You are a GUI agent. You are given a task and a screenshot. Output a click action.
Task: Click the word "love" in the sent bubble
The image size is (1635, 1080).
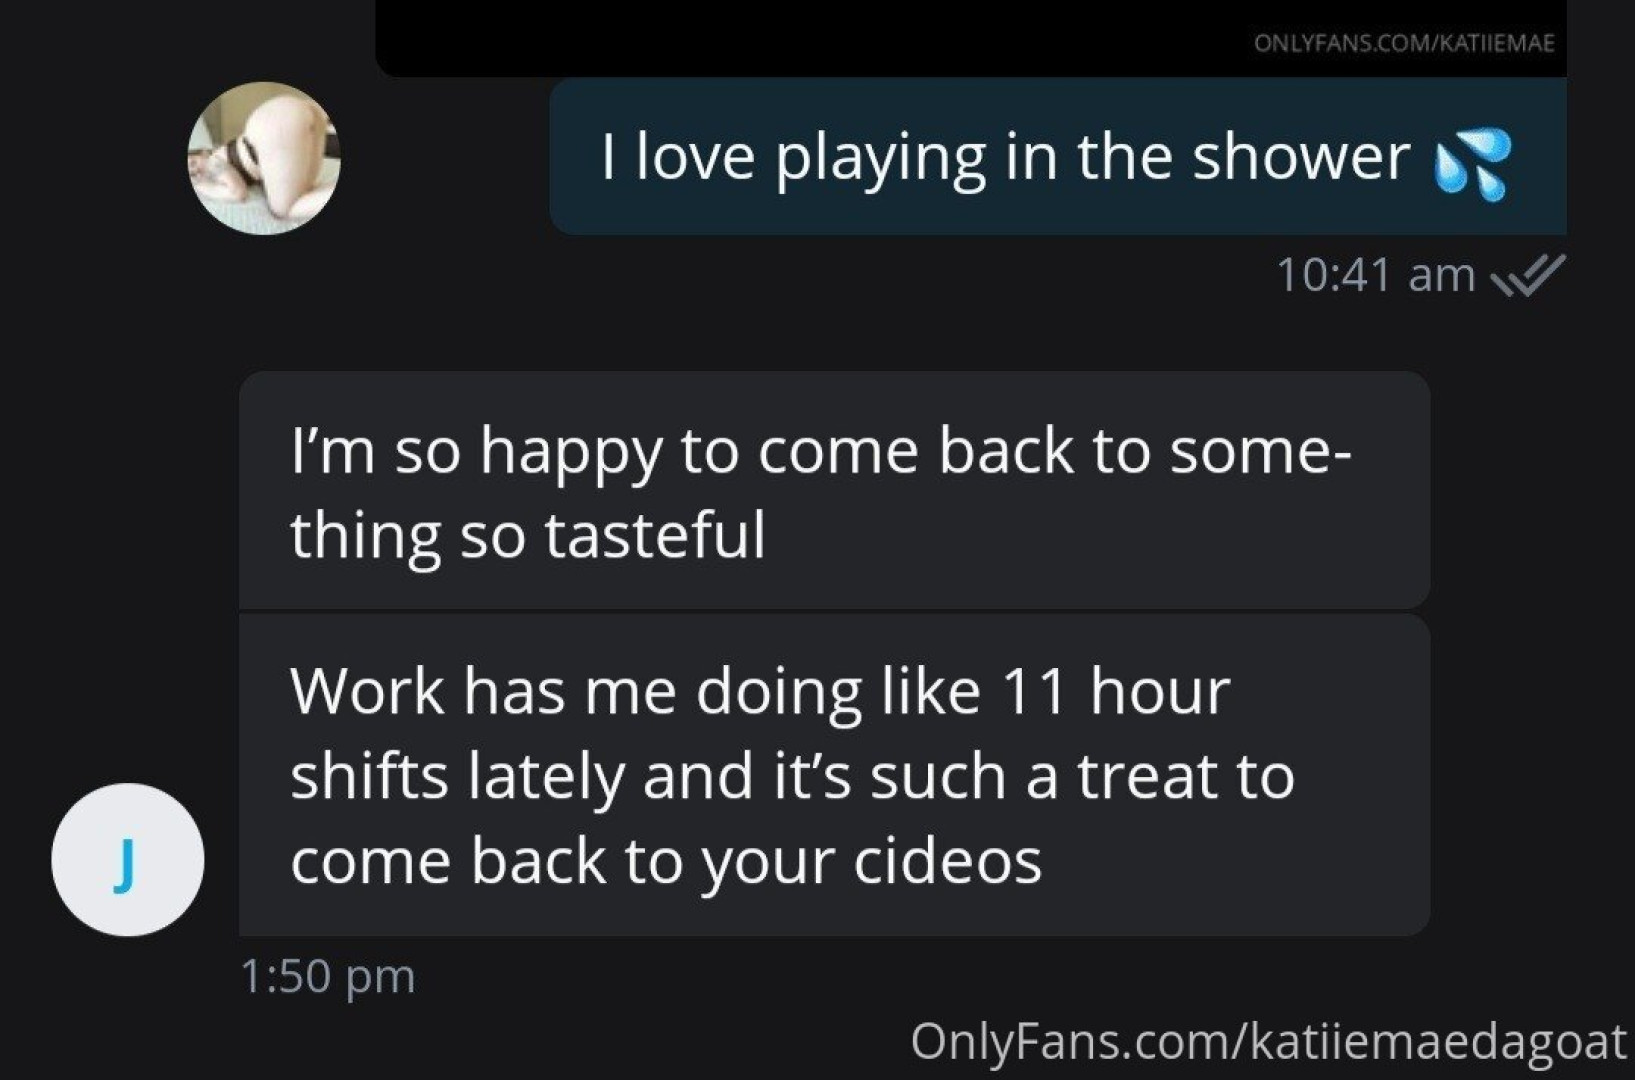695,157
